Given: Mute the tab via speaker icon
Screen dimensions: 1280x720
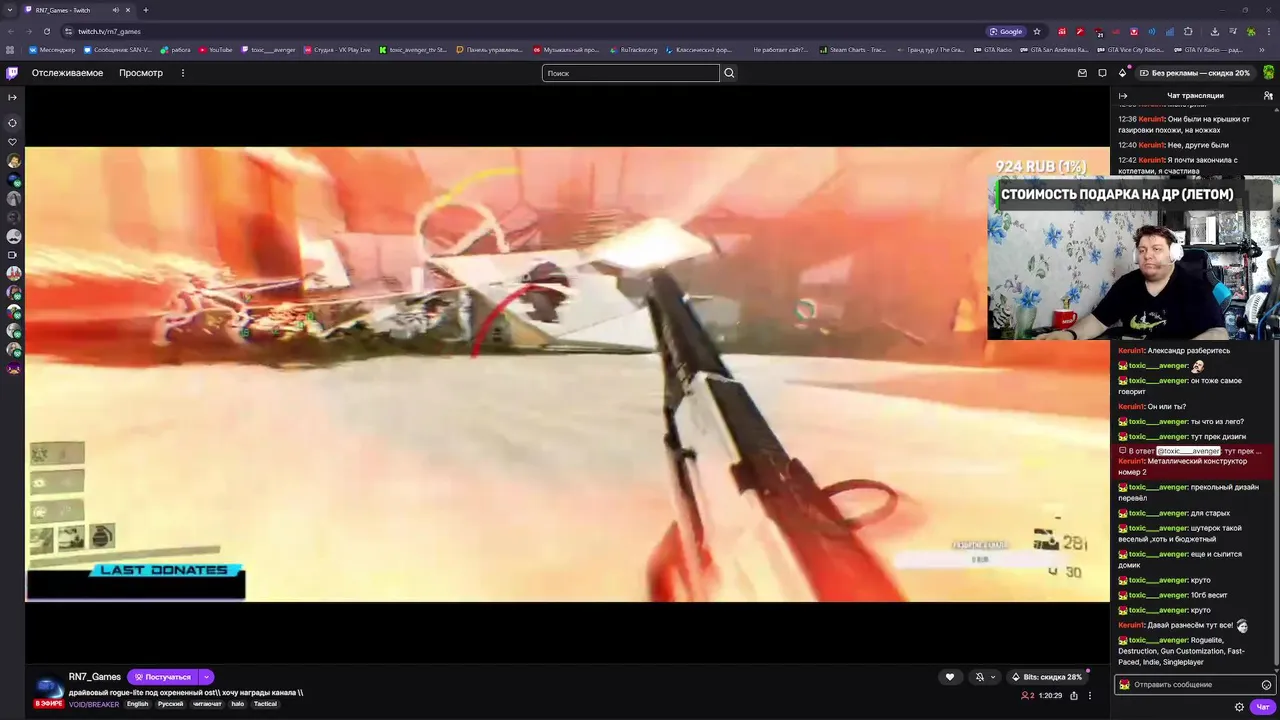Looking at the screenshot, I should (x=115, y=10).
